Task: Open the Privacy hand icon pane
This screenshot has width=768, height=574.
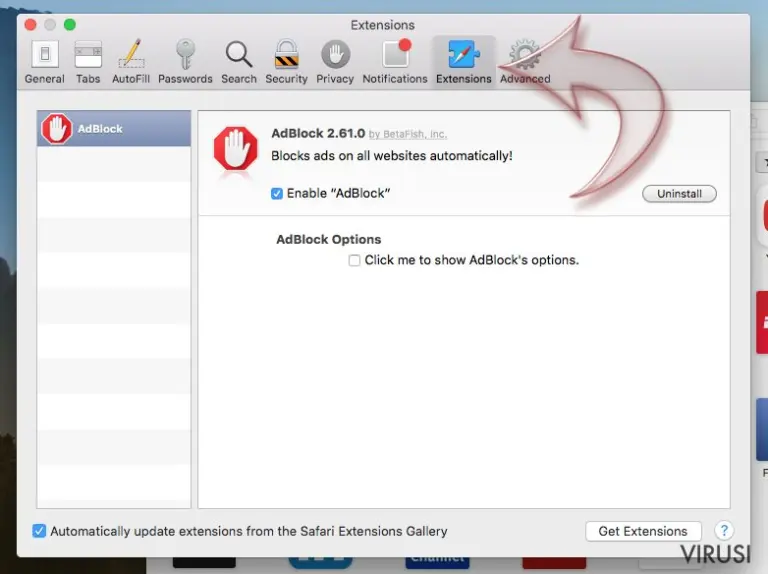Action: (335, 62)
